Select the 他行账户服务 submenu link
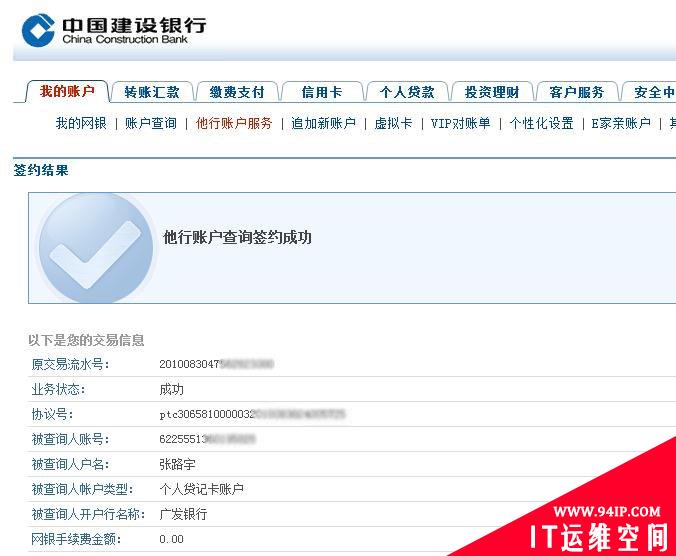Image resolution: width=676 pixels, height=556 pixels. [x=234, y=123]
